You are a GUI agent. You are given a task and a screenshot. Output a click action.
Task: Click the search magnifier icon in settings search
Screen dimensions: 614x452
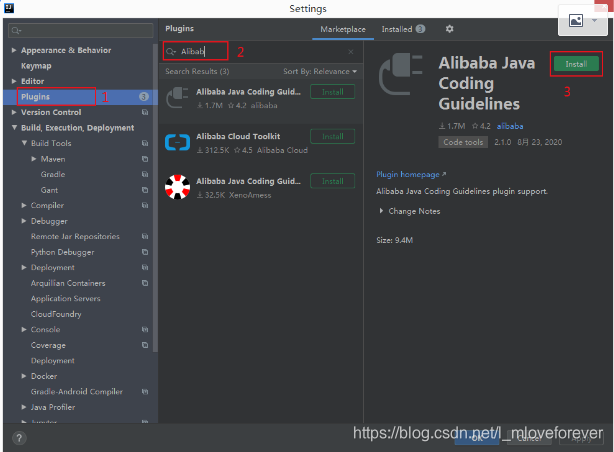(16, 31)
